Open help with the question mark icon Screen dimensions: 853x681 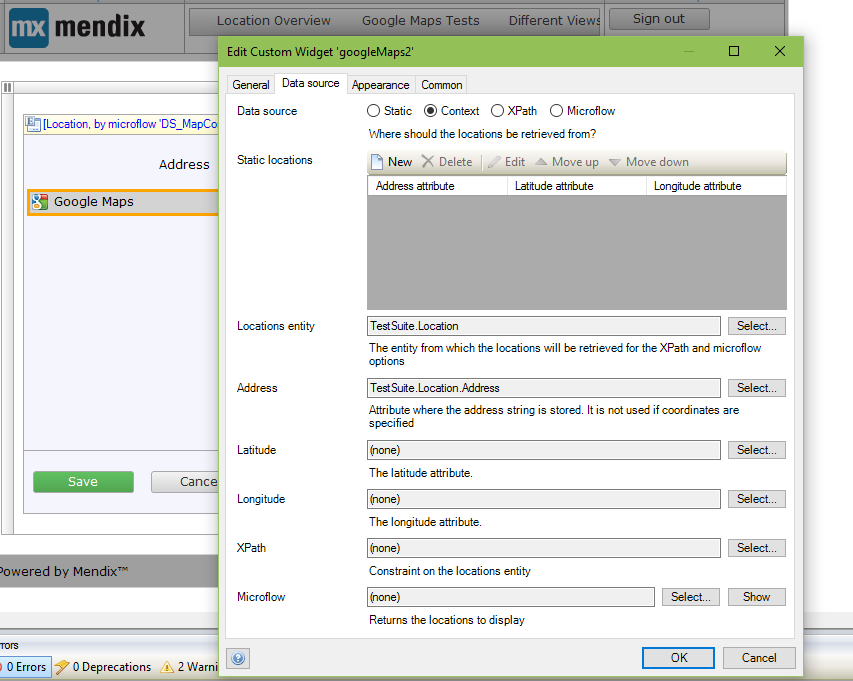pos(238,658)
